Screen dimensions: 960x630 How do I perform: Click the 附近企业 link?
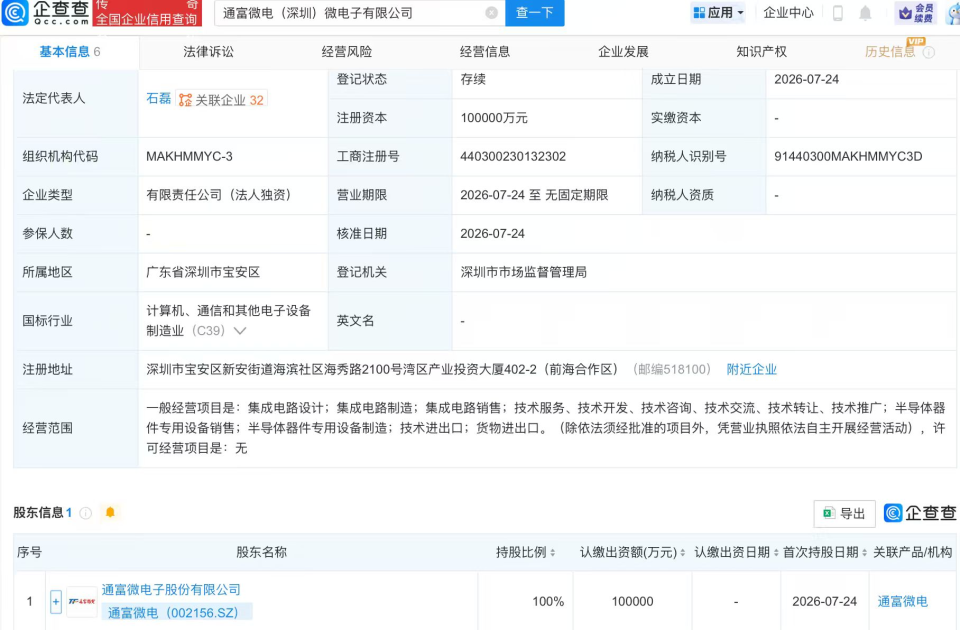[751, 370]
